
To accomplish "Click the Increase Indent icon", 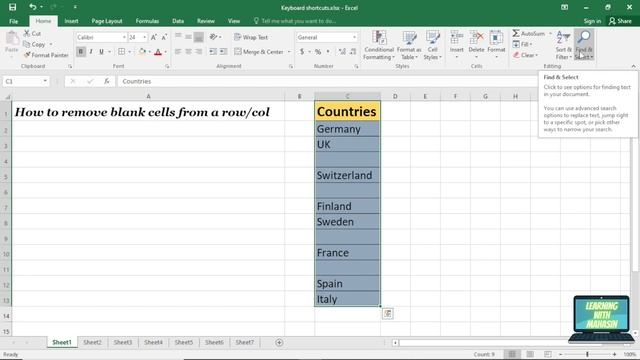I will point(223,52).
